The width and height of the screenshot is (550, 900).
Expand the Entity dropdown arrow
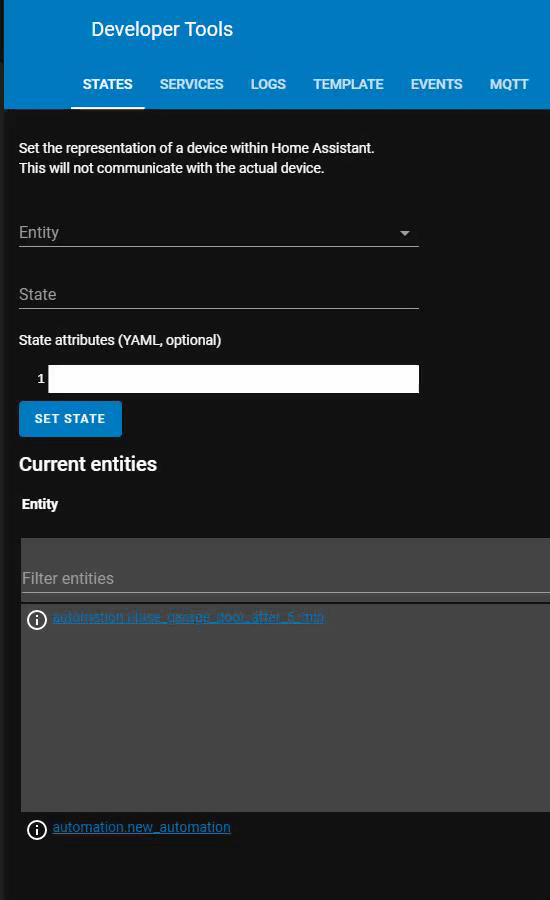405,233
